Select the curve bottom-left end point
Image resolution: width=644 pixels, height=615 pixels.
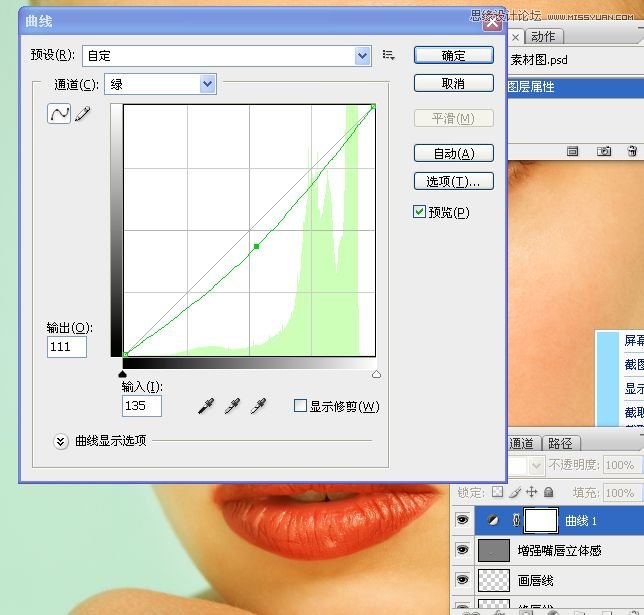[126, 354]
